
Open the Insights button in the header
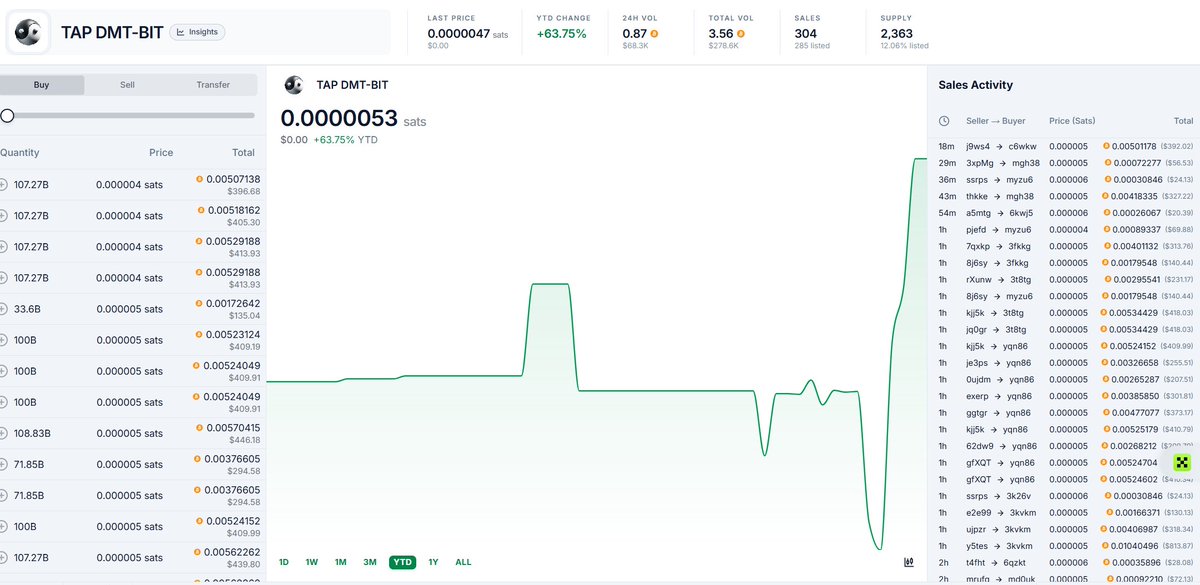tap(197, 32)
